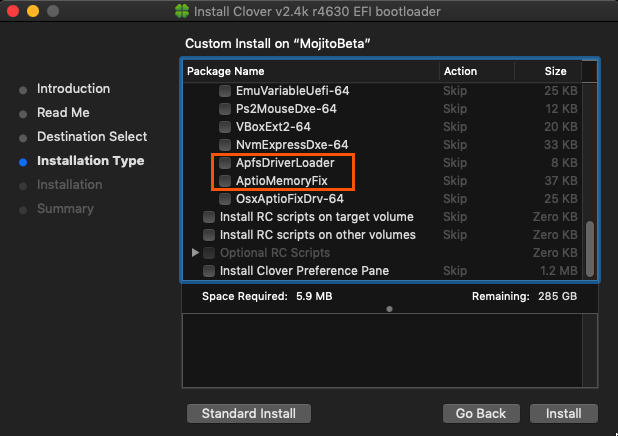Click the Clover leaf icon in title bar

tap(182, 11)
